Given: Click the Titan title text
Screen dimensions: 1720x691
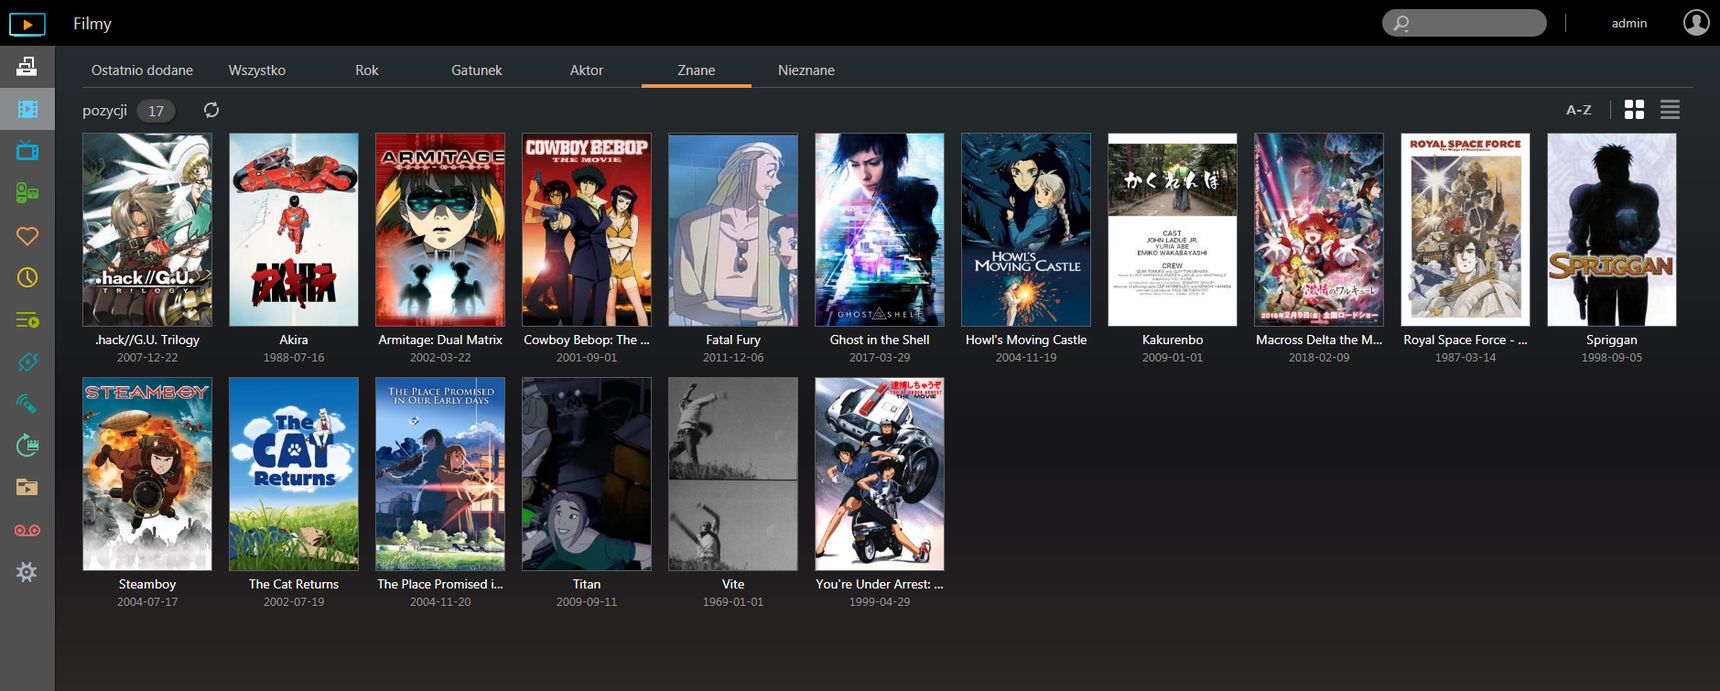Looking at the screenshot, I should (587, 584).
